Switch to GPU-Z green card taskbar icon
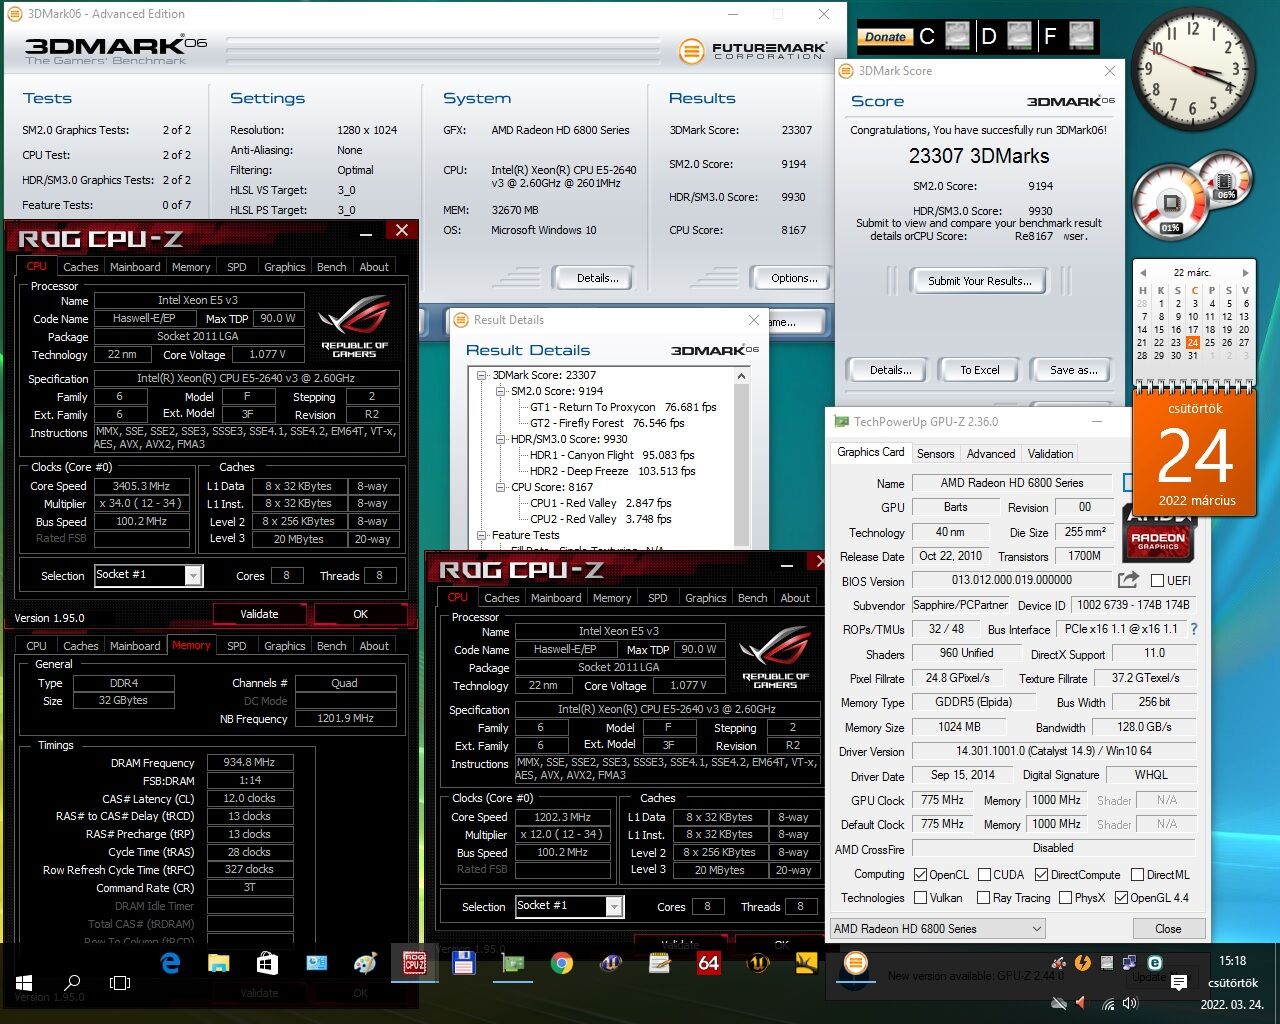The width and height of the screenshot is (1280, 1024). [x=513, y=963]
